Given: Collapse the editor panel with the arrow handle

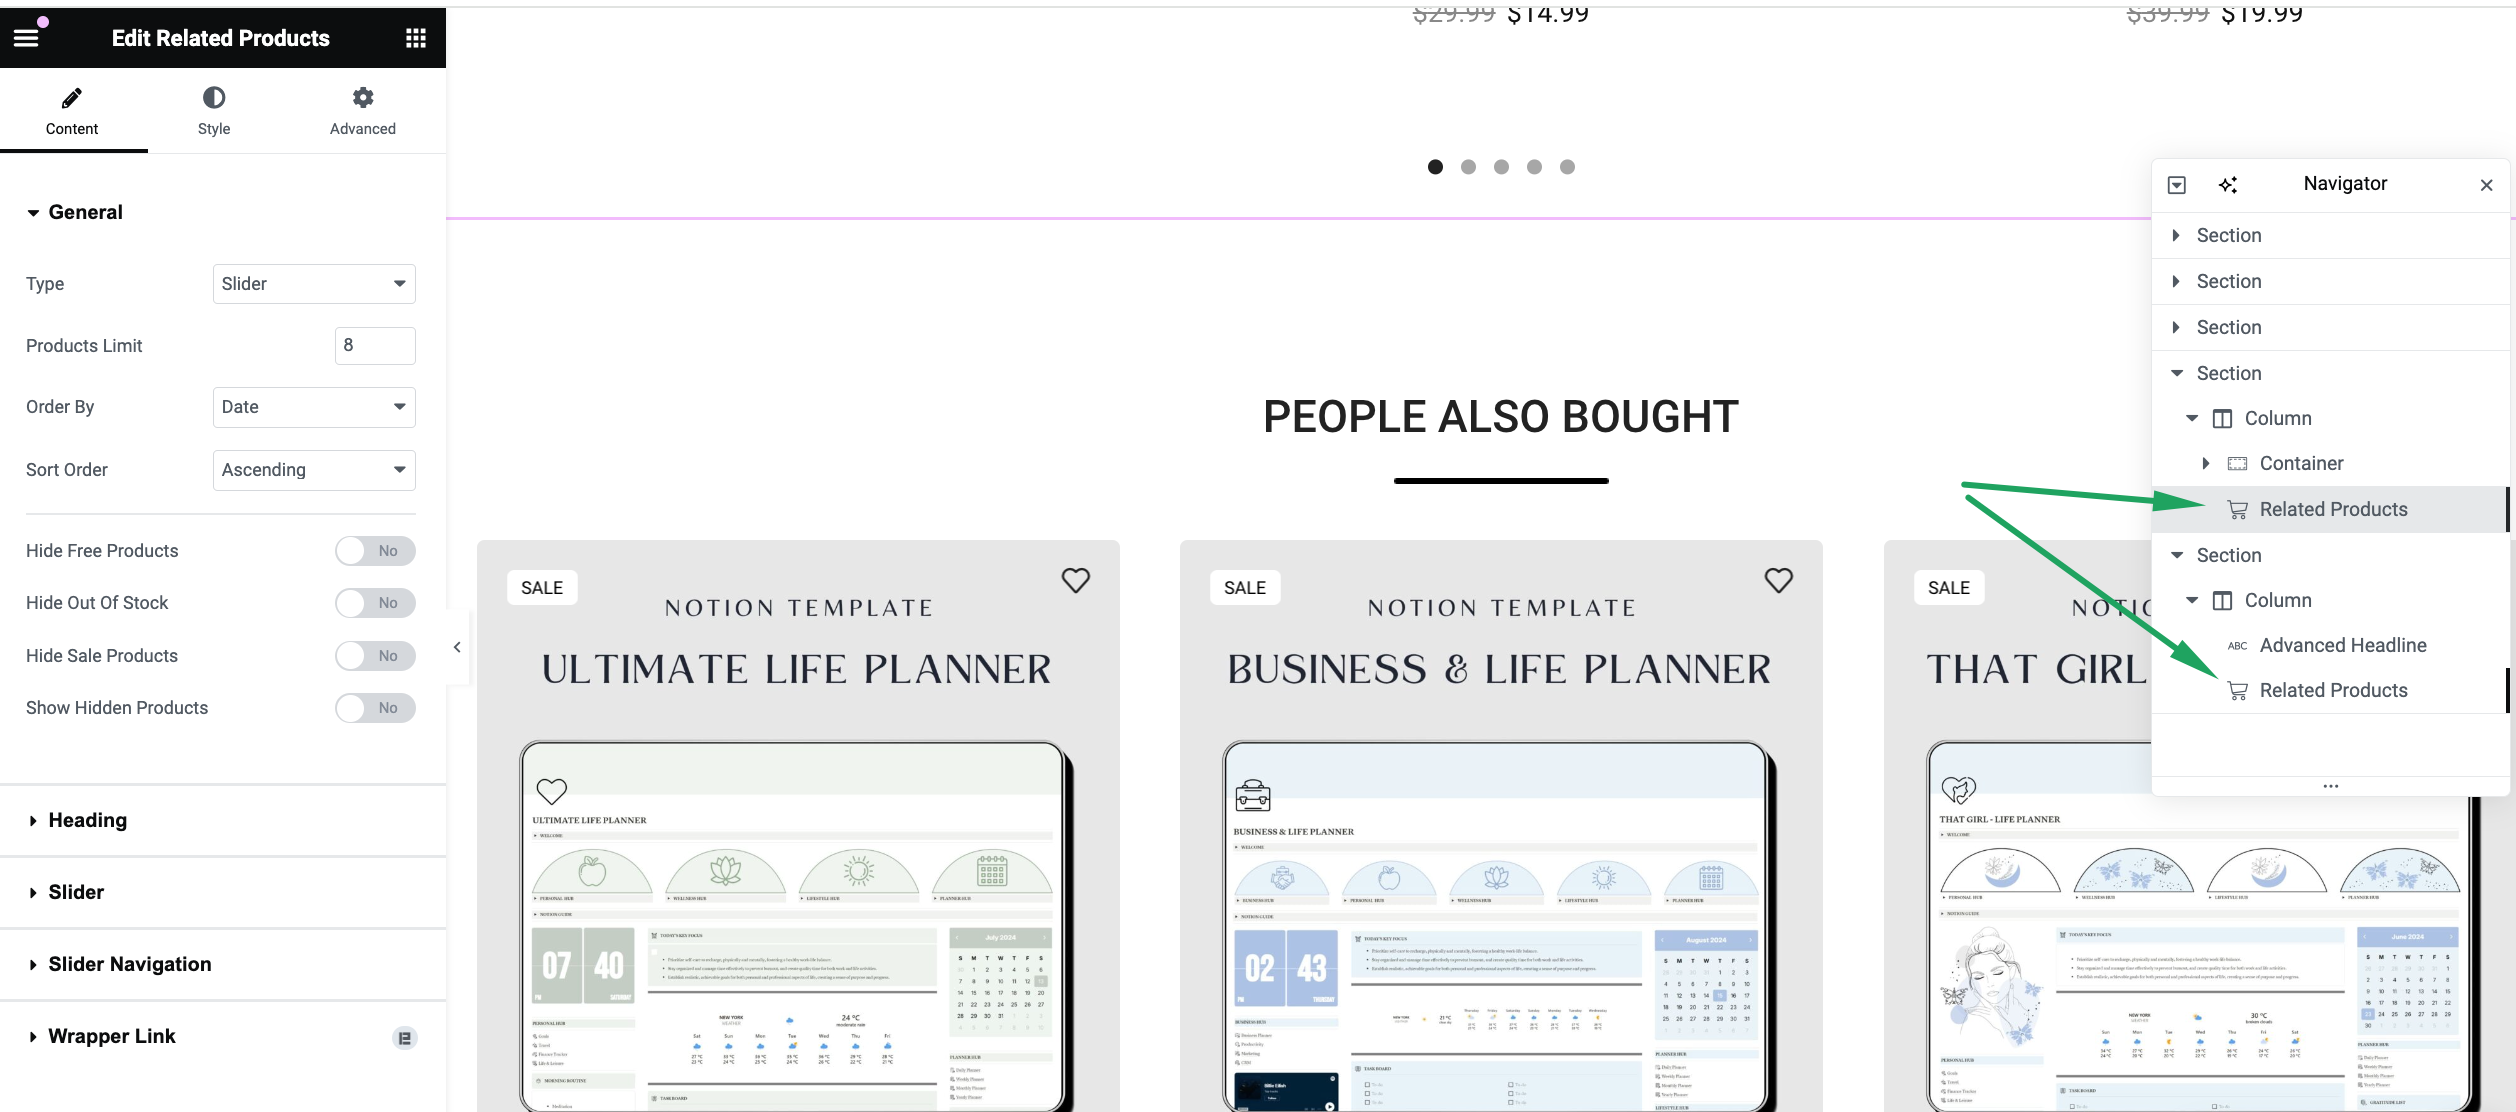Looking at the screenshot, I should (x=457, y=647).
